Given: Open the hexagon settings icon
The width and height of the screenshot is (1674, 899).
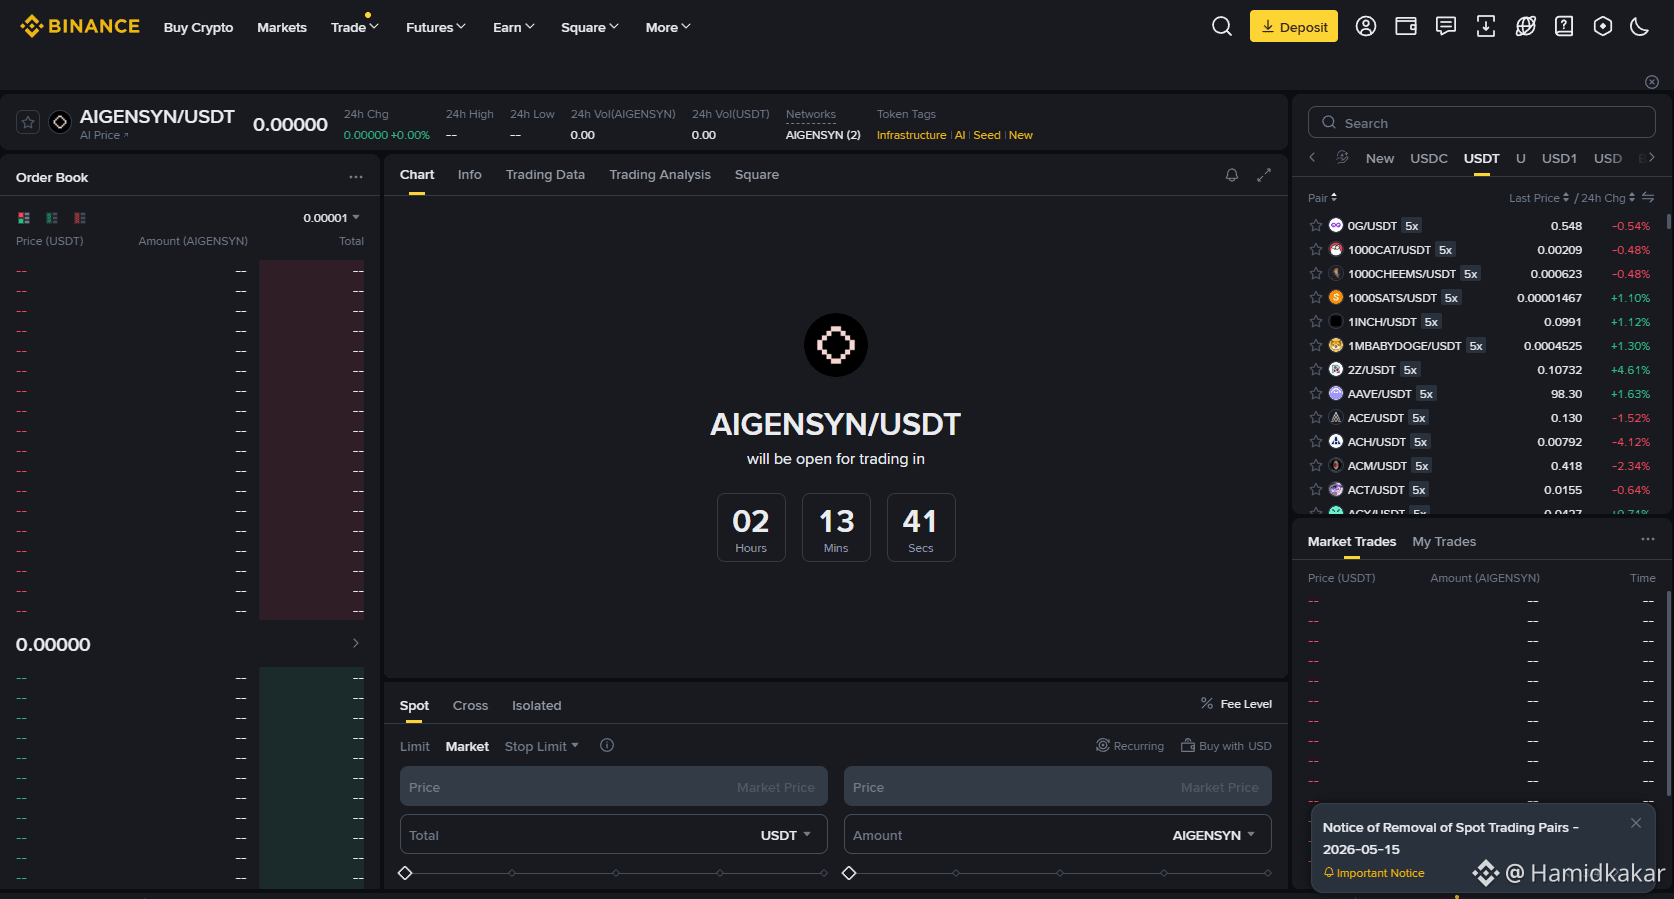Looking at the screenshot, I should click(1603, 26).
